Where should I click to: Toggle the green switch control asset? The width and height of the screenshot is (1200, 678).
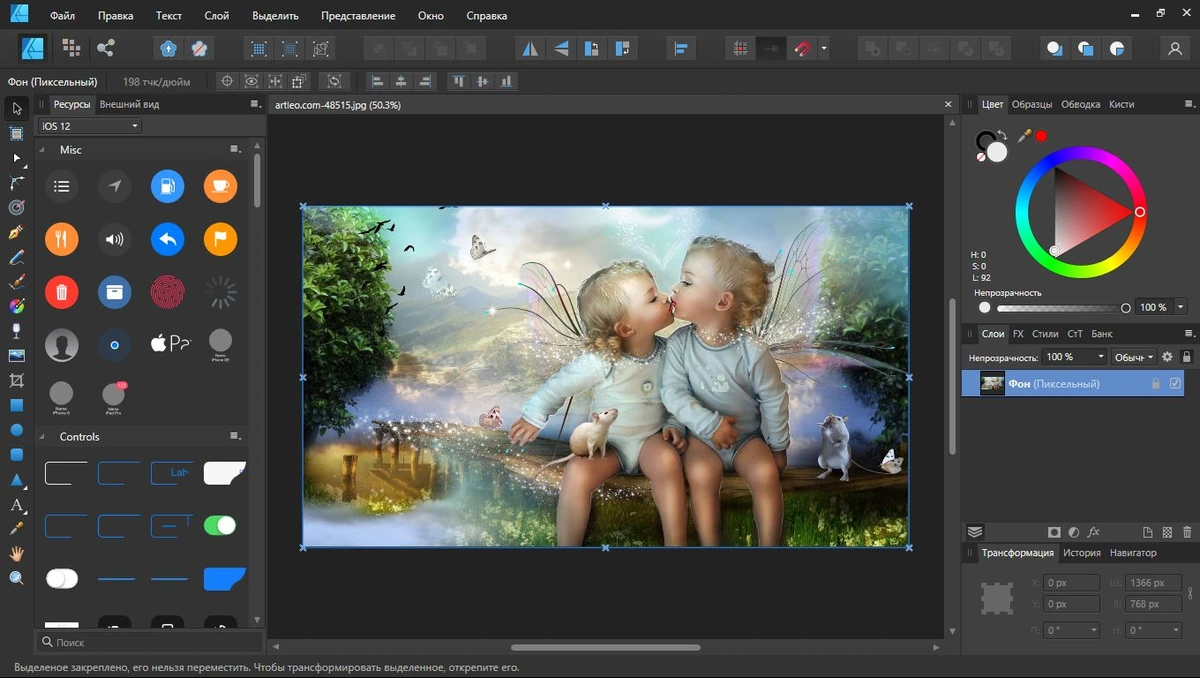(220, 525)
